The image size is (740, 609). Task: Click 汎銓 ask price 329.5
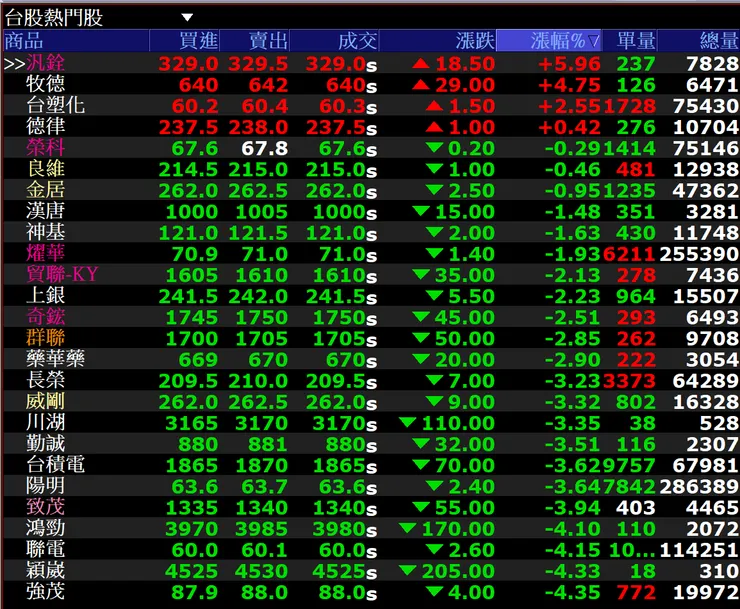[258, 64]
